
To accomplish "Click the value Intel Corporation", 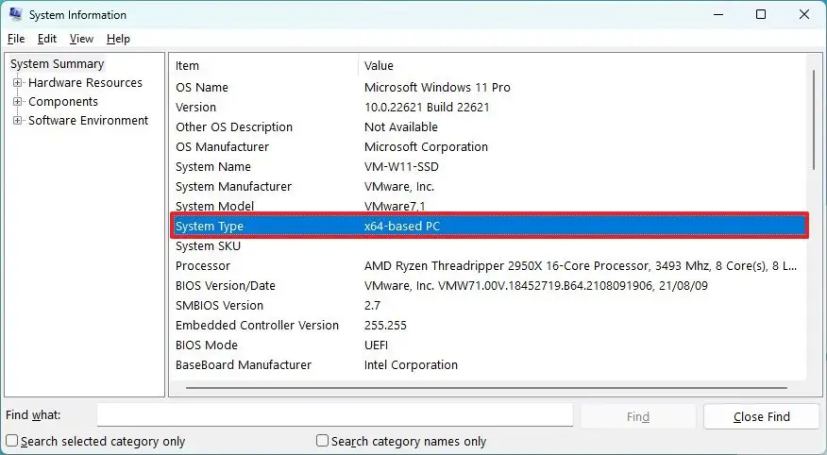I will coord(411,365).
